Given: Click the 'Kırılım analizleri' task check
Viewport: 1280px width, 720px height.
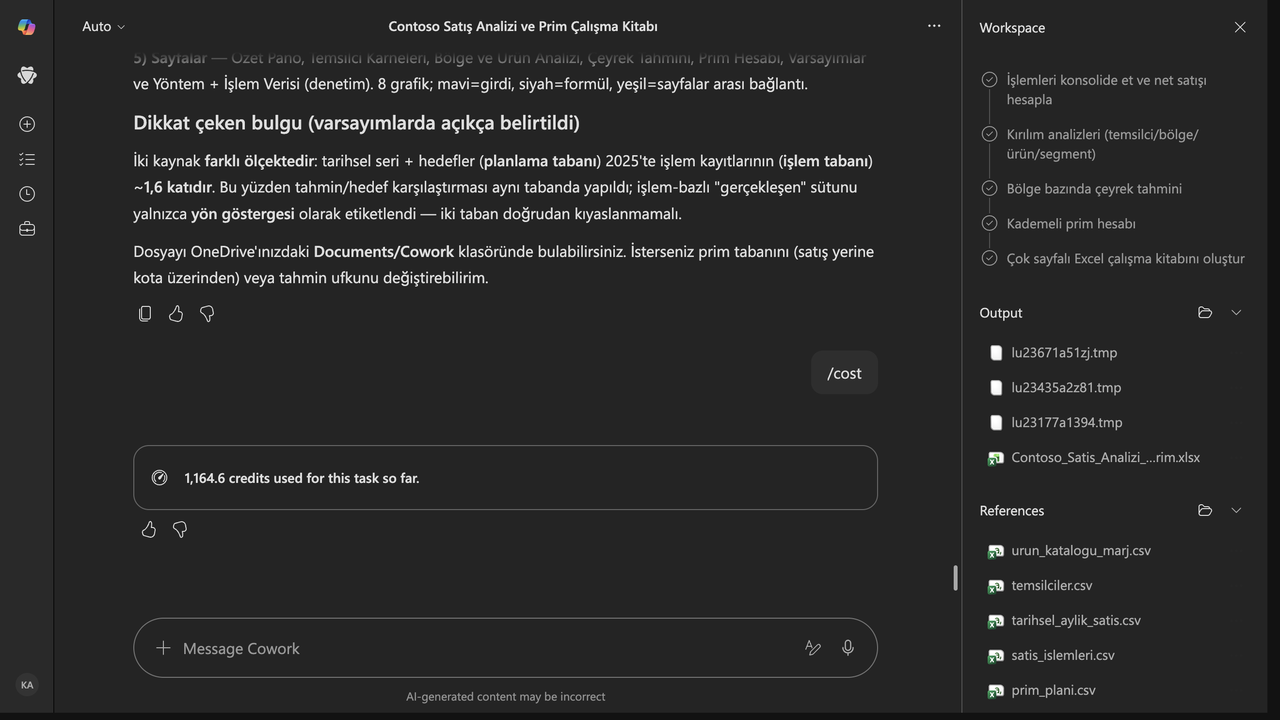Looking at the screenshot, I should click(989, 134).
